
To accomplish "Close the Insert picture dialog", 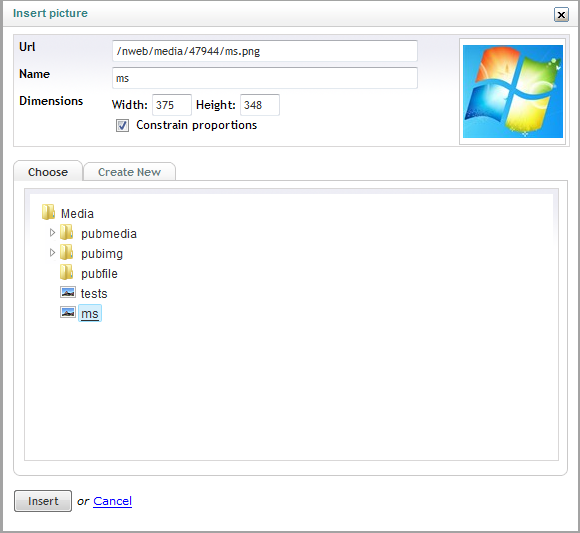I will [561, 15].
